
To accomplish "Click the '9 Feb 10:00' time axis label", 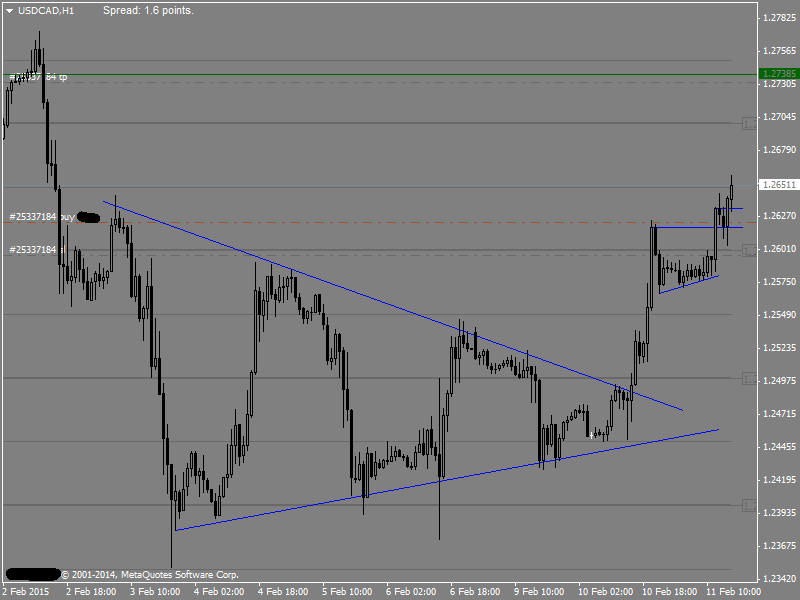I will pos(539,592).
